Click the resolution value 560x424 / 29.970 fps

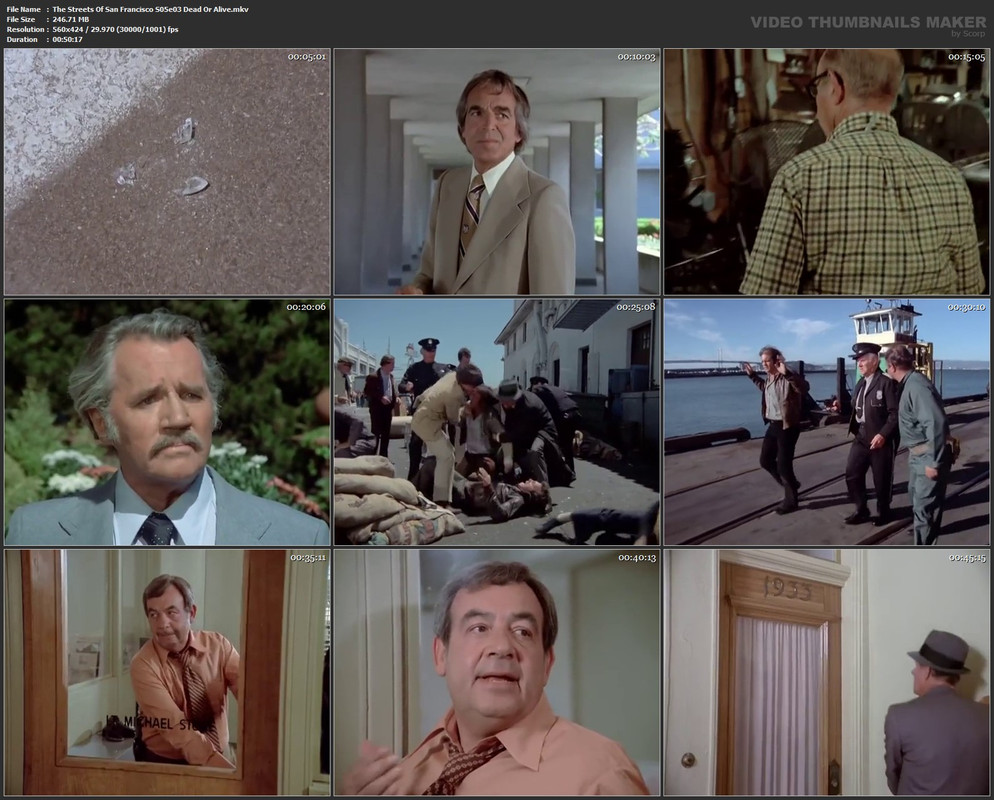tap(115, 29)
